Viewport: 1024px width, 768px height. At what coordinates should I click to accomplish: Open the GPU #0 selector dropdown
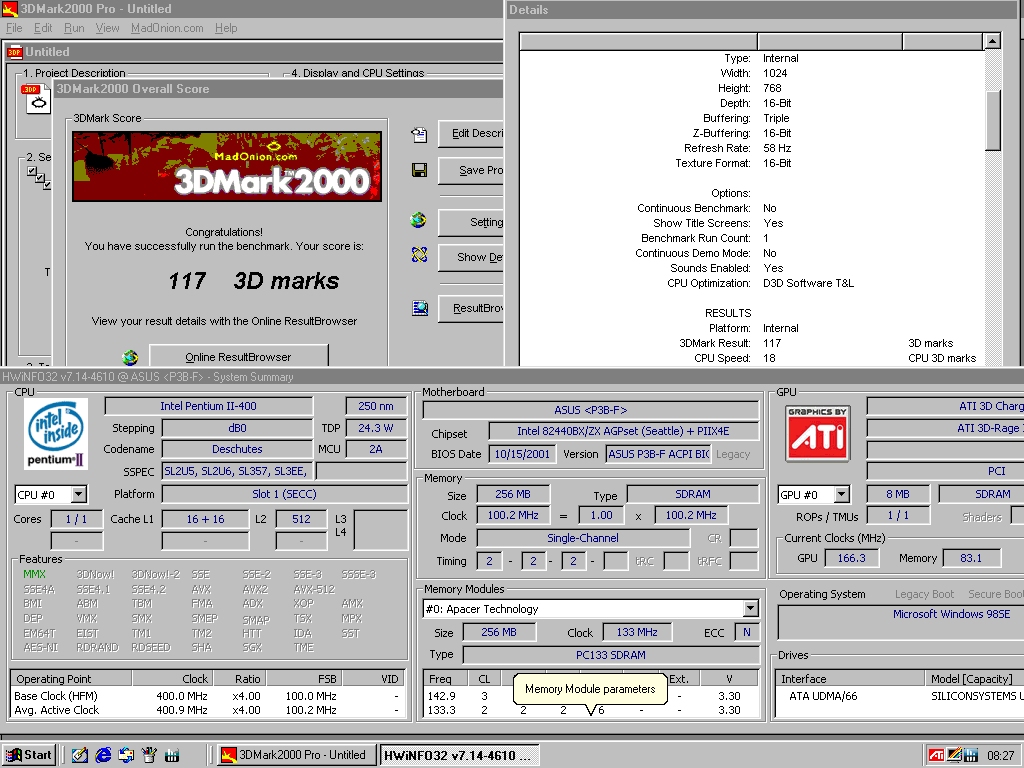coord(841,494)
